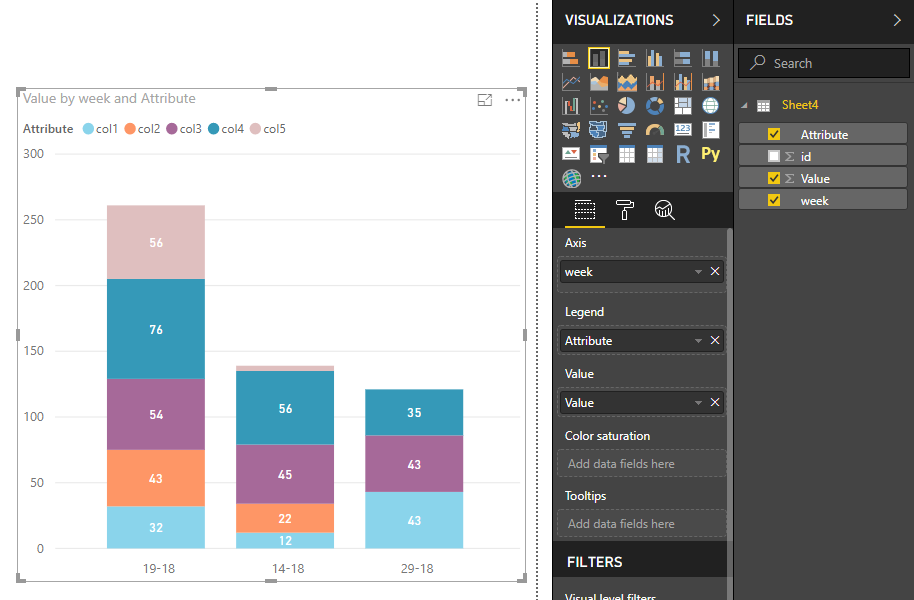Select the R script visual
The image size is (914, 600).
tap(683, 154)
